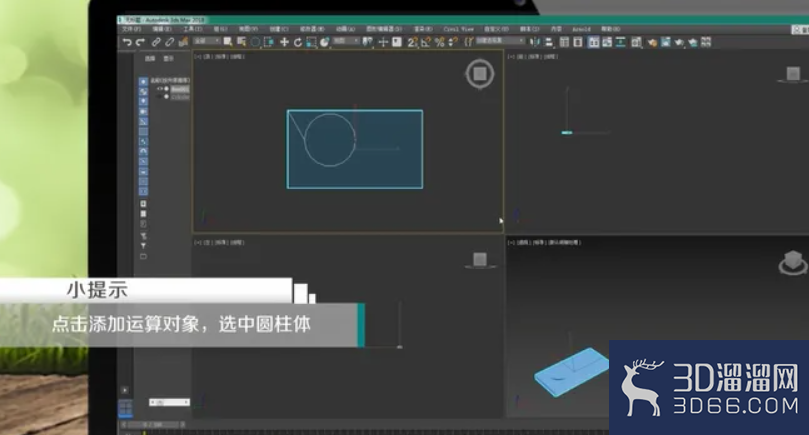Toggle Spinner Snap in the toolbar

click(x=452, y=42)
